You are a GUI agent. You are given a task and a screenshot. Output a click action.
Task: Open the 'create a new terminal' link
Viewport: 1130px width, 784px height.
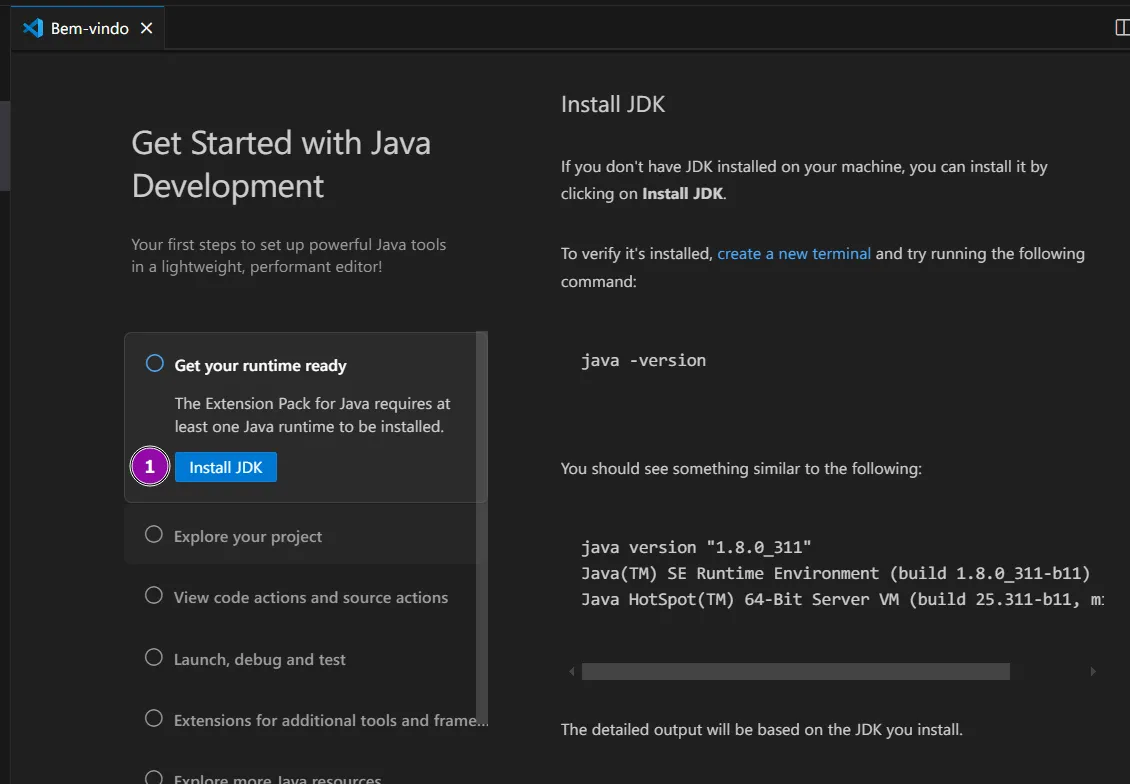click(794, 254)
